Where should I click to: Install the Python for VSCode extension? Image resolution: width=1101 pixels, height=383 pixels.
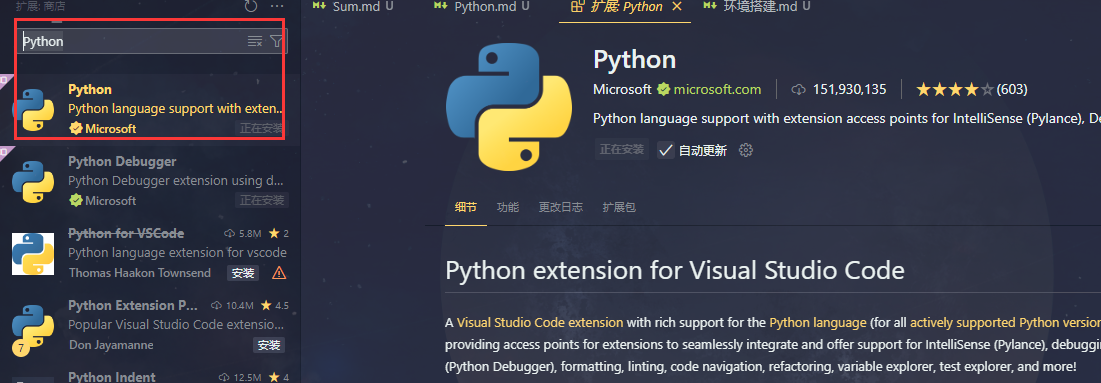pos(243,273)
